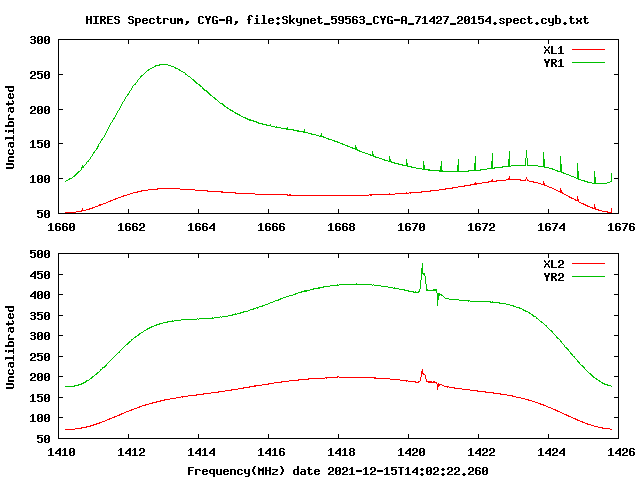Click the 300 tick label of the lower plot
This screenshot has width=640, height=480.
40,336
